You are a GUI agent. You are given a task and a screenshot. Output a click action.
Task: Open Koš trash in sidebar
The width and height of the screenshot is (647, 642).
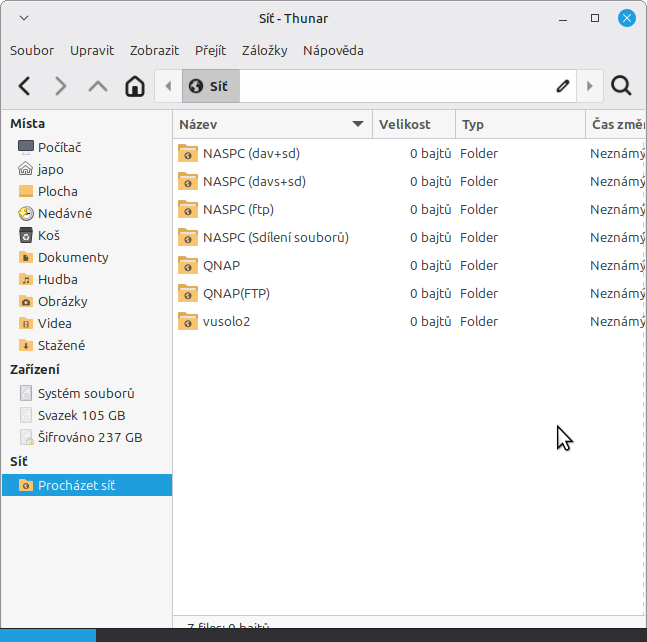(48, 235)
